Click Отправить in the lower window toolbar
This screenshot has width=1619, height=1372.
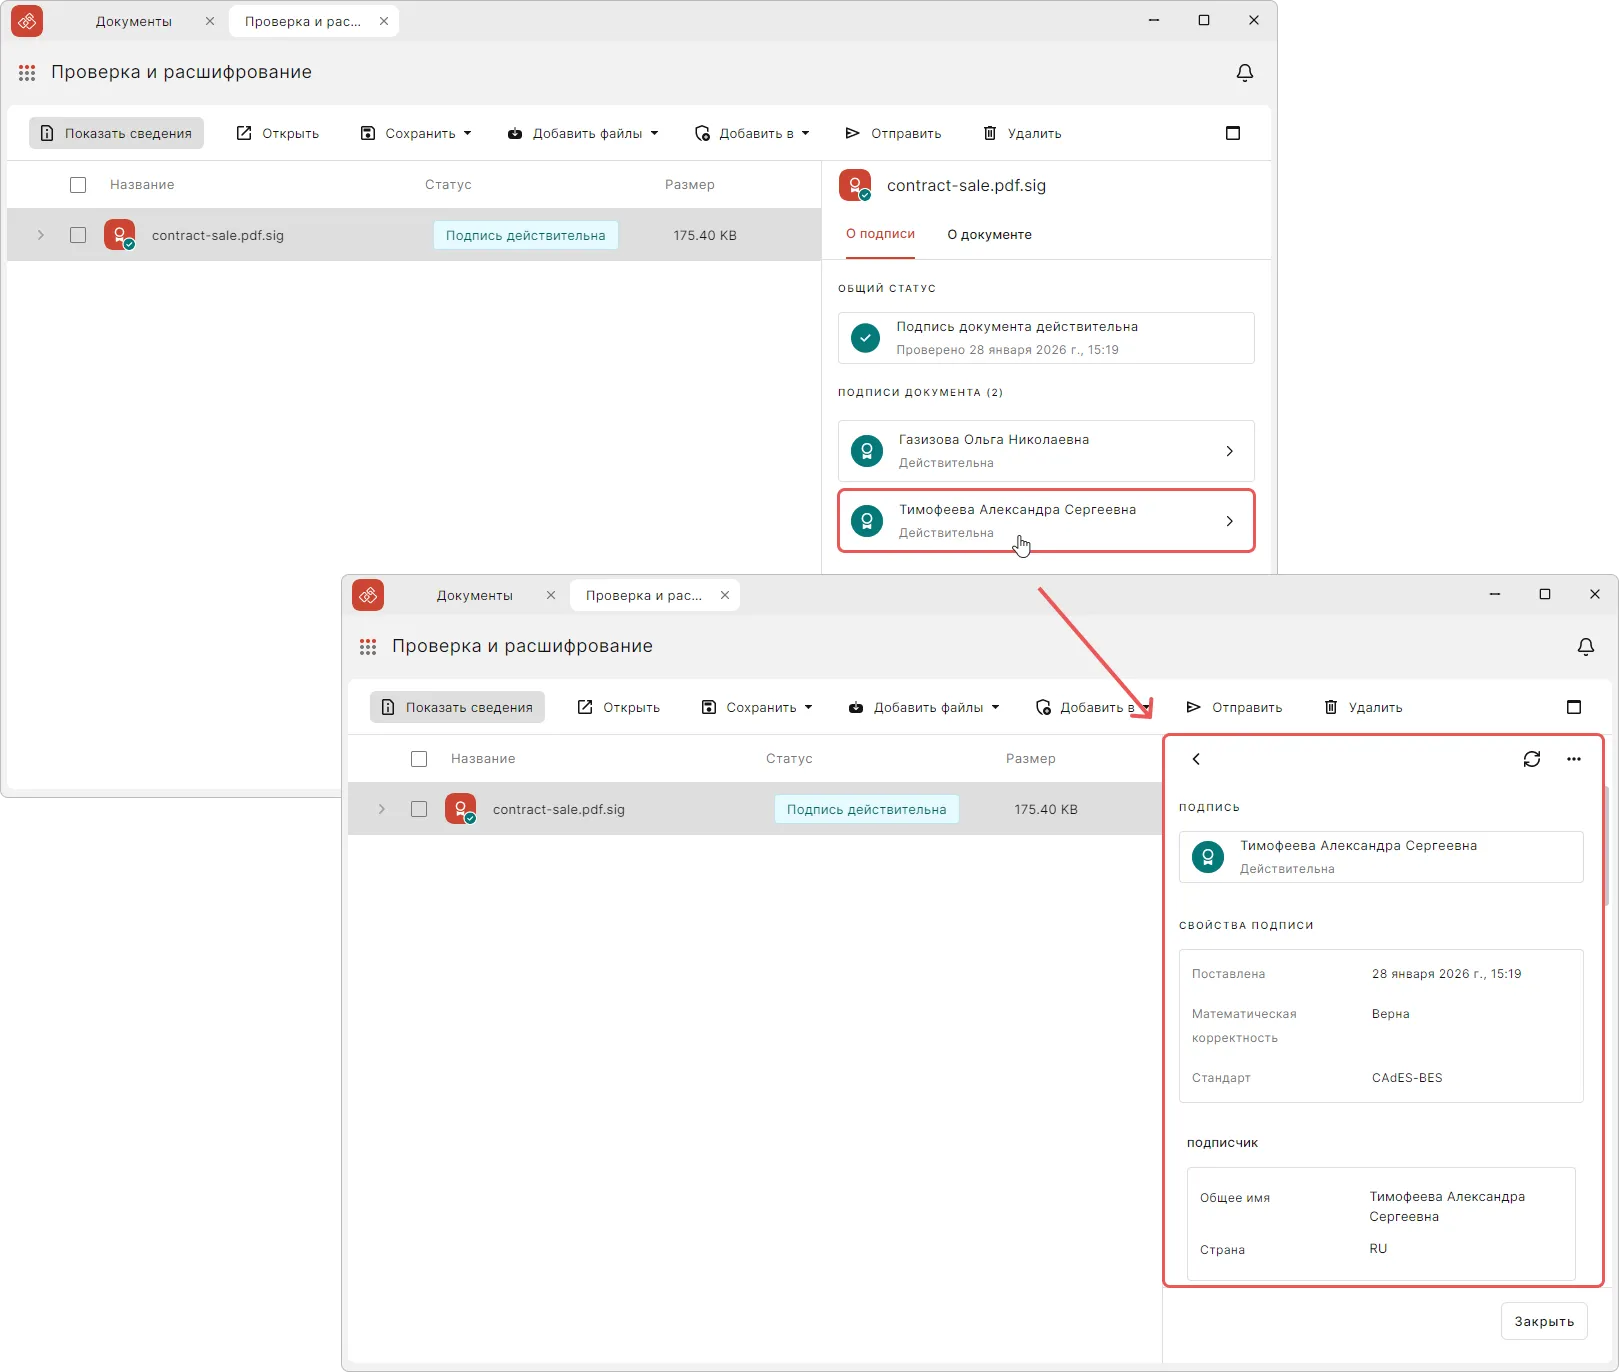click(x=1234, y=707)
